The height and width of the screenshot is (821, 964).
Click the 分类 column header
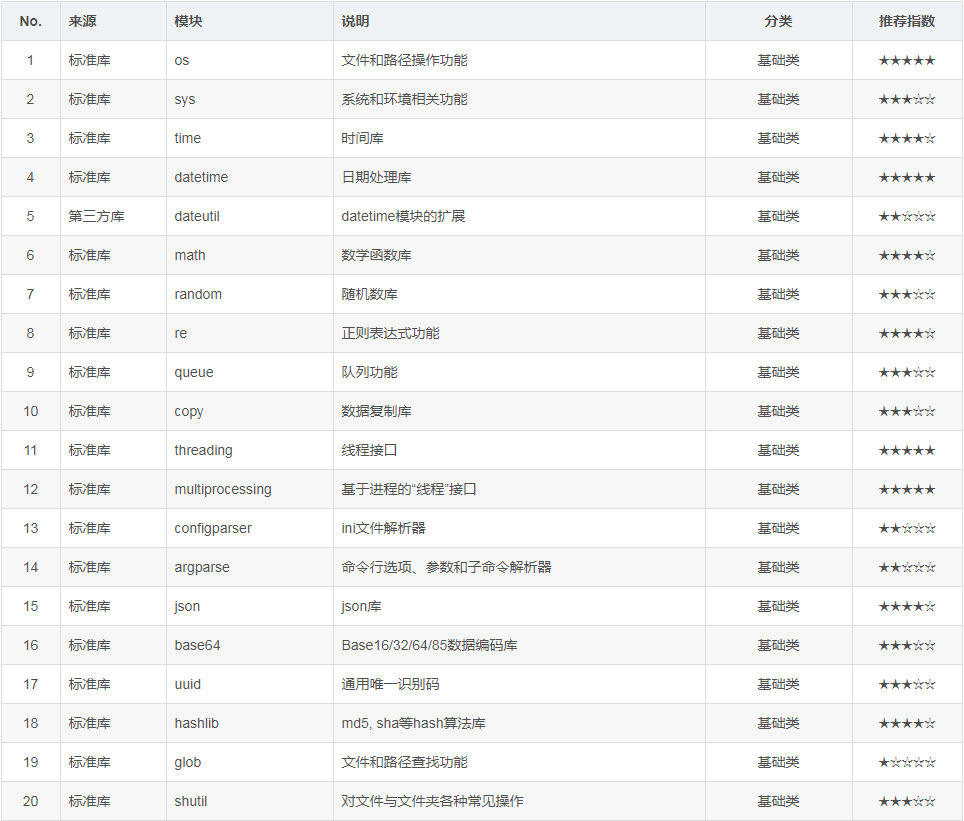[778, 21]
